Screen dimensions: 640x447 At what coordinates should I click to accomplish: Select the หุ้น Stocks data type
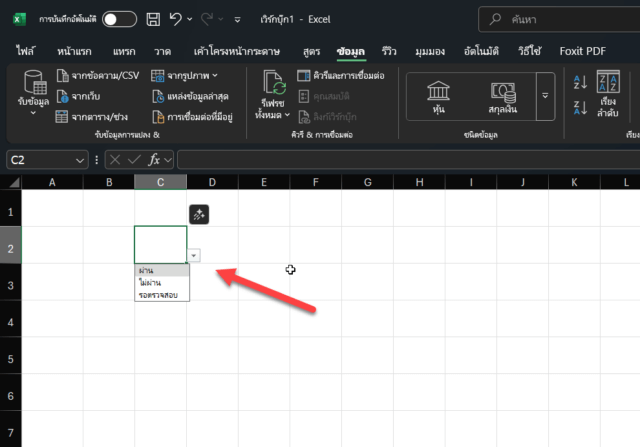point(438,97)
